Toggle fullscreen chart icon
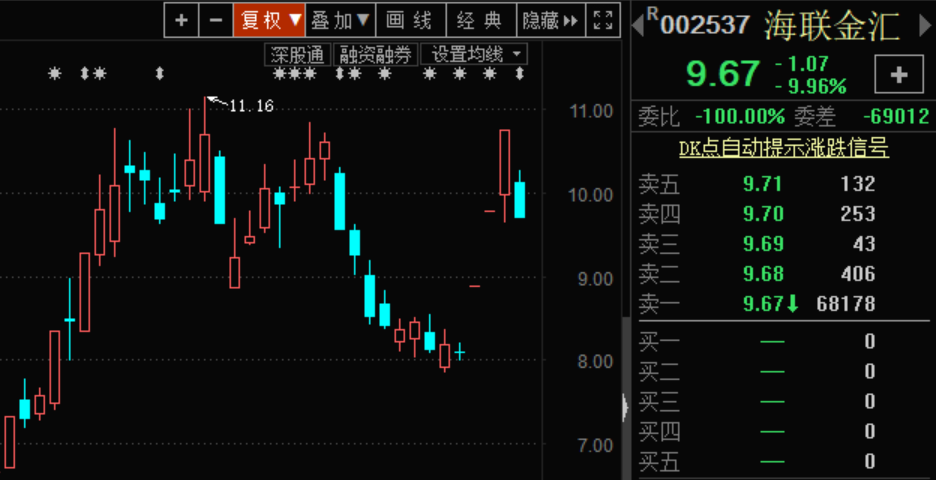Viewport: 936px width, 480px height. [604, 20]
